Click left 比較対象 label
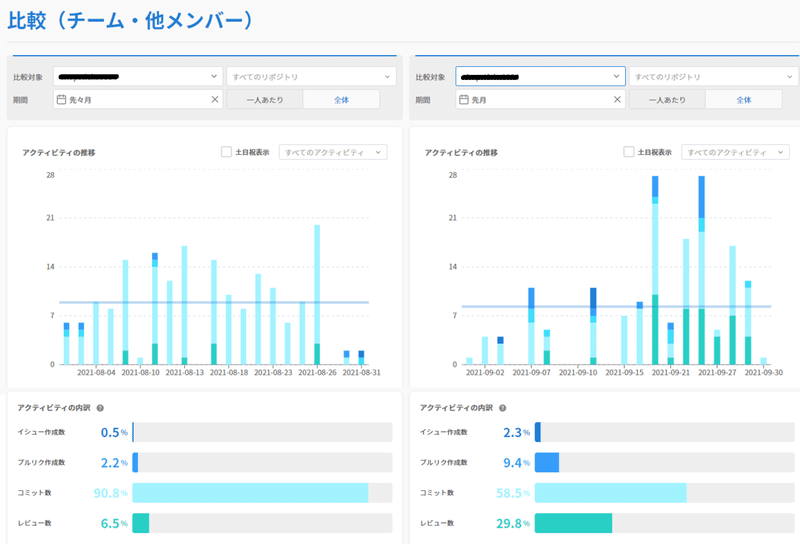This screenshot has height=551, width=800. click(28, 77)
